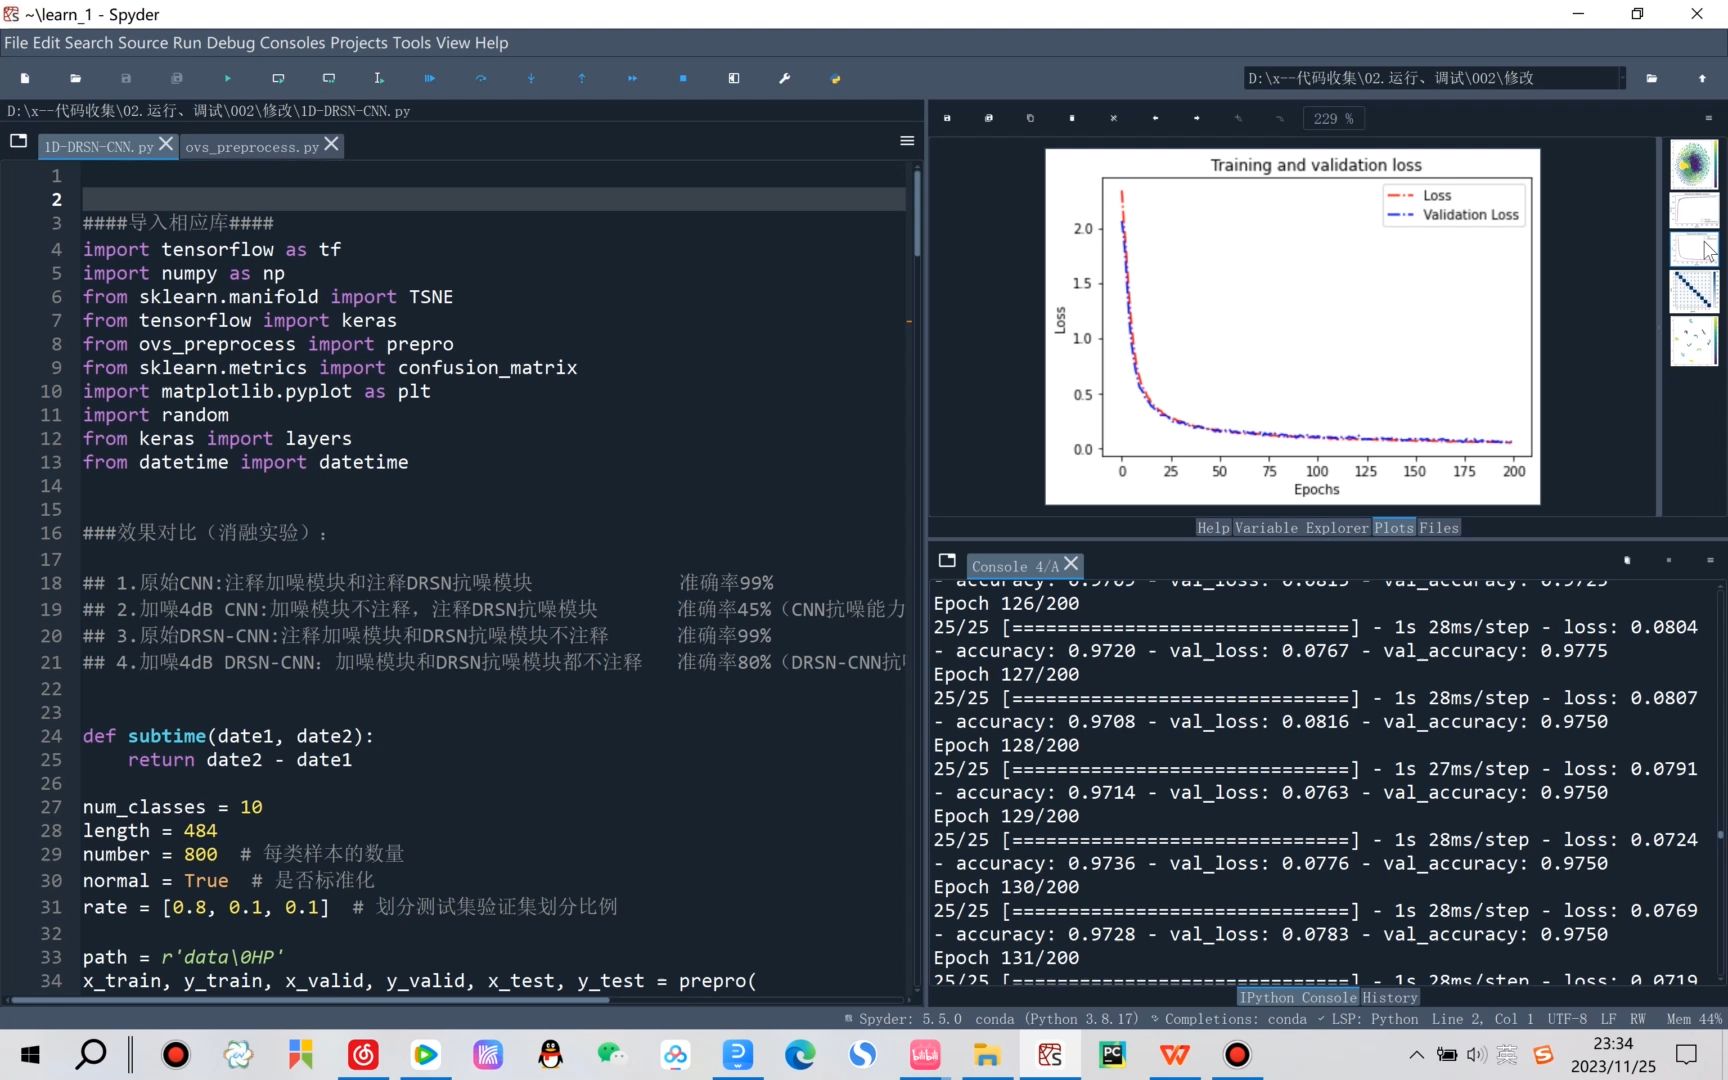Debugger step into function
Screen dimensions: 1728x1080
pos(531,78)
